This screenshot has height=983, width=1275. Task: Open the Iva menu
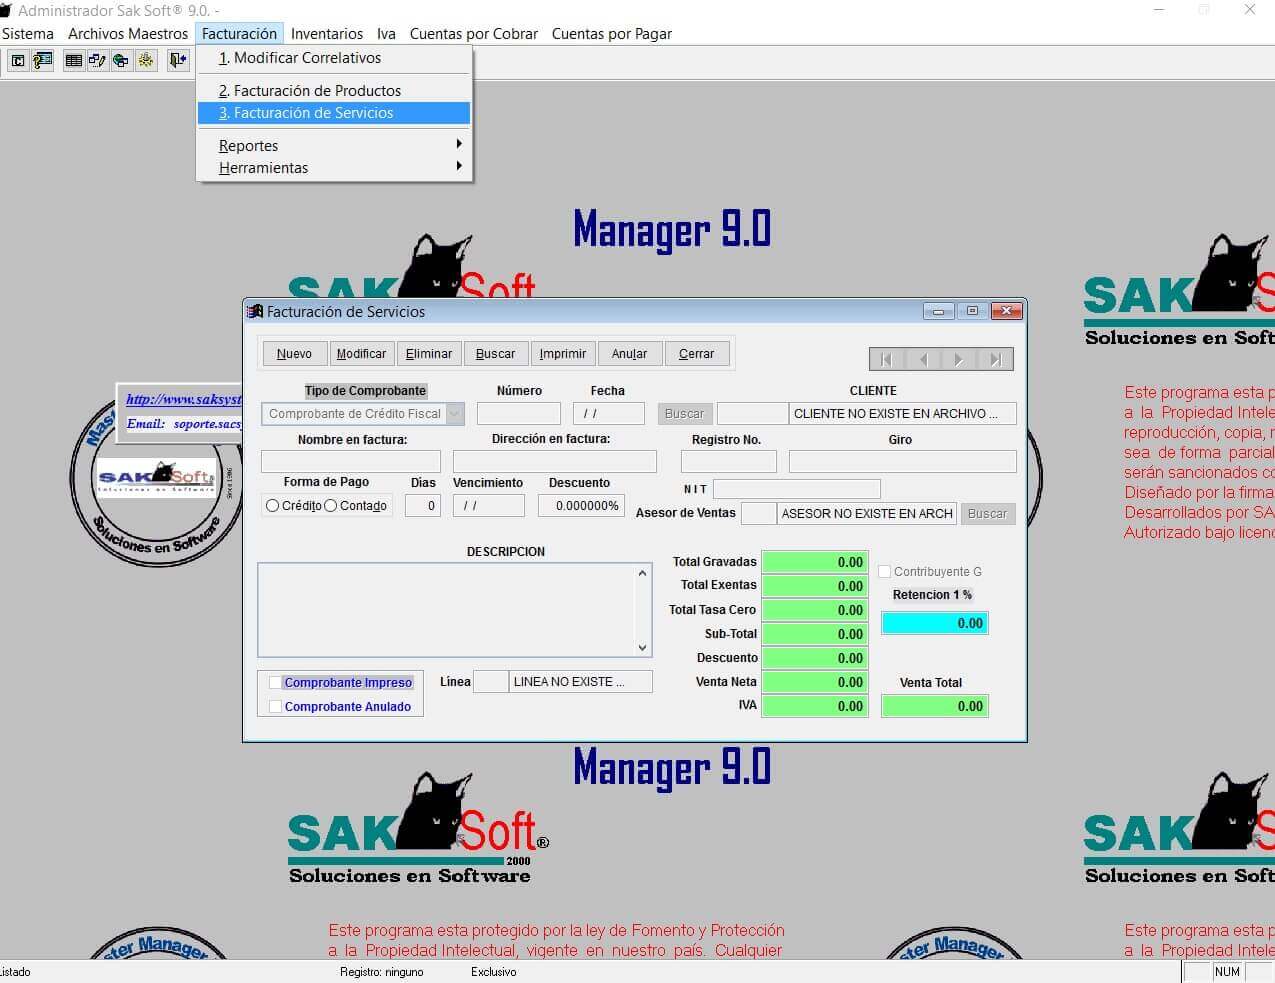pos(386,33)
